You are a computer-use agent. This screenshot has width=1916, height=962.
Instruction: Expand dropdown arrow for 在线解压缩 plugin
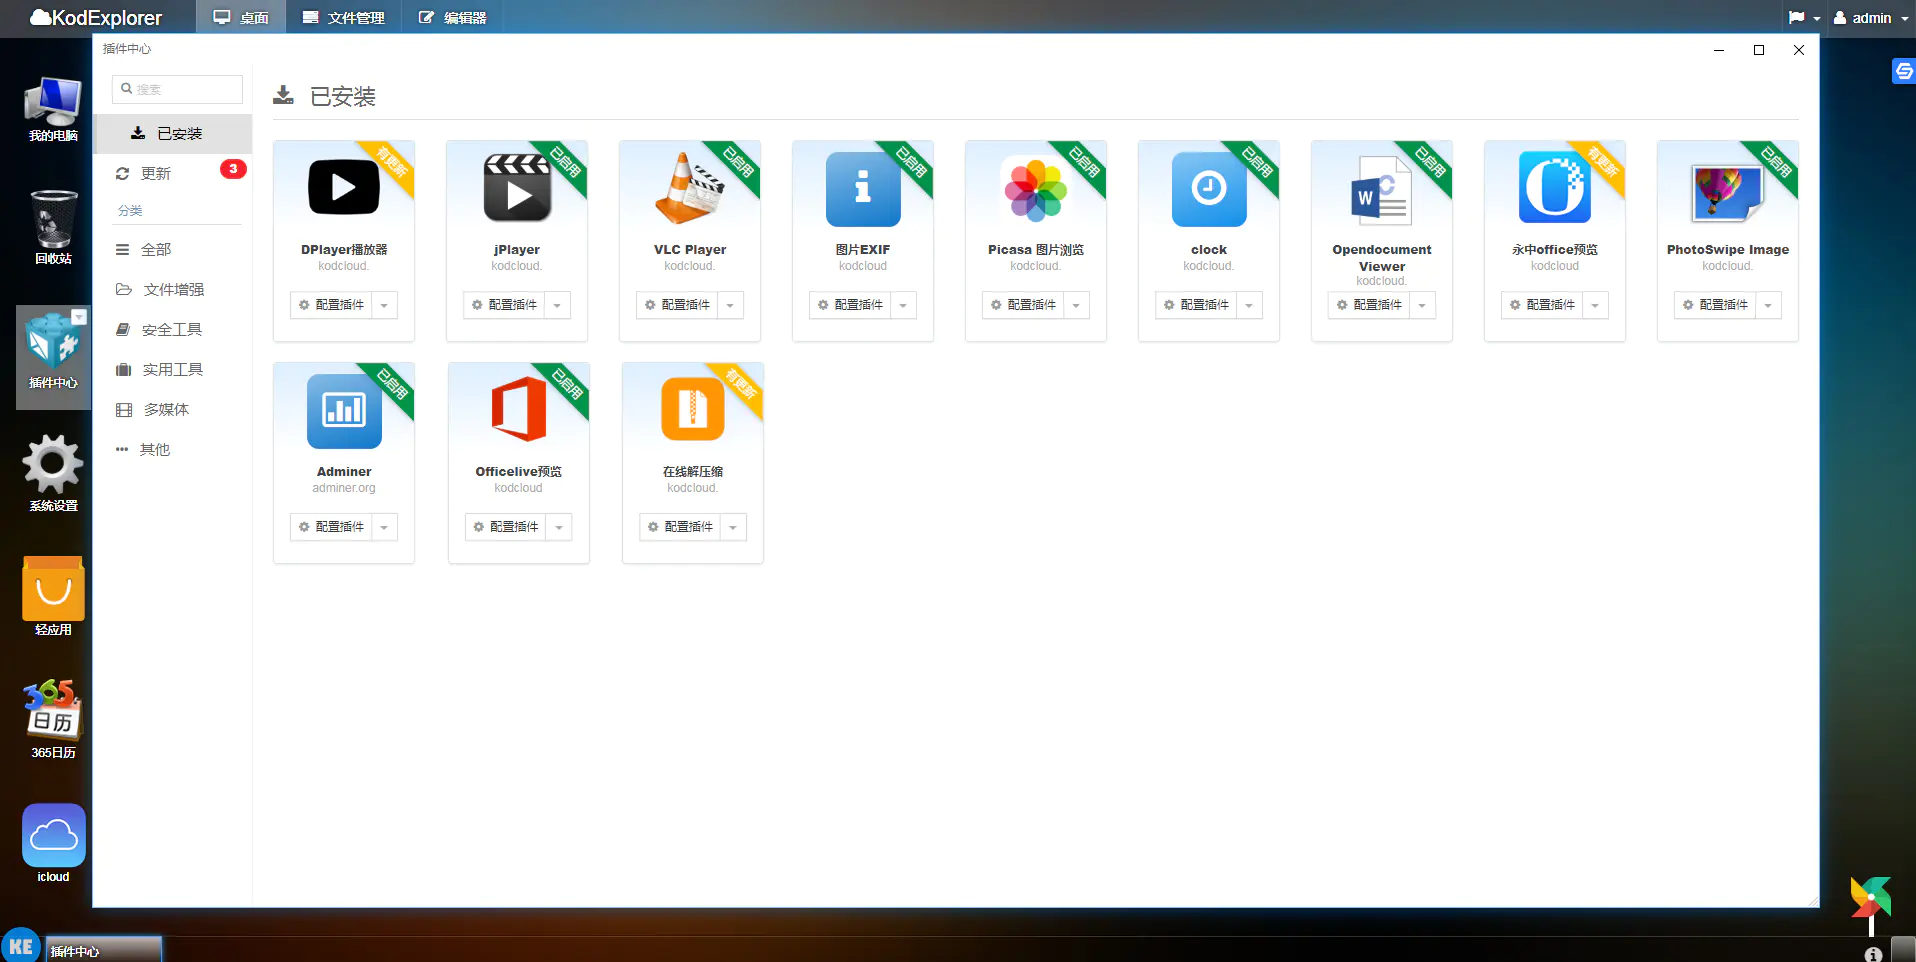pyautogui.click(x=733, y=527)
